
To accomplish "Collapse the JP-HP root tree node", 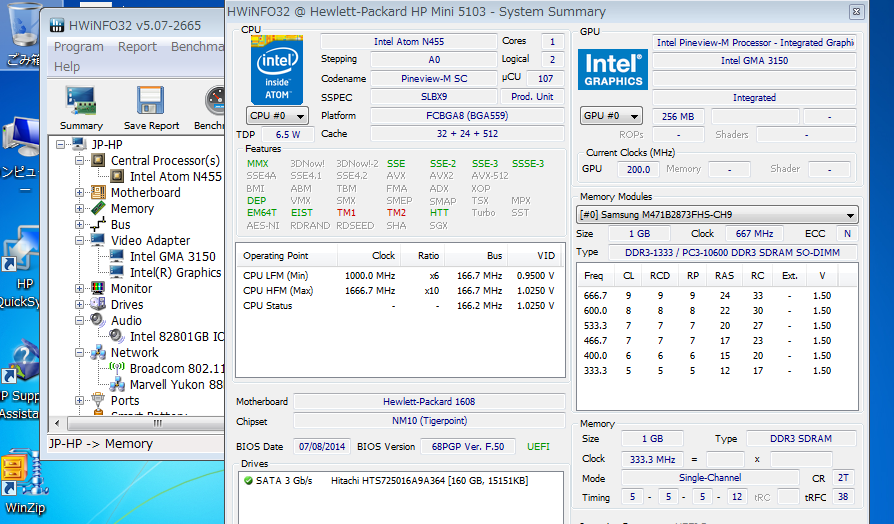I will [x=60, y=145].
